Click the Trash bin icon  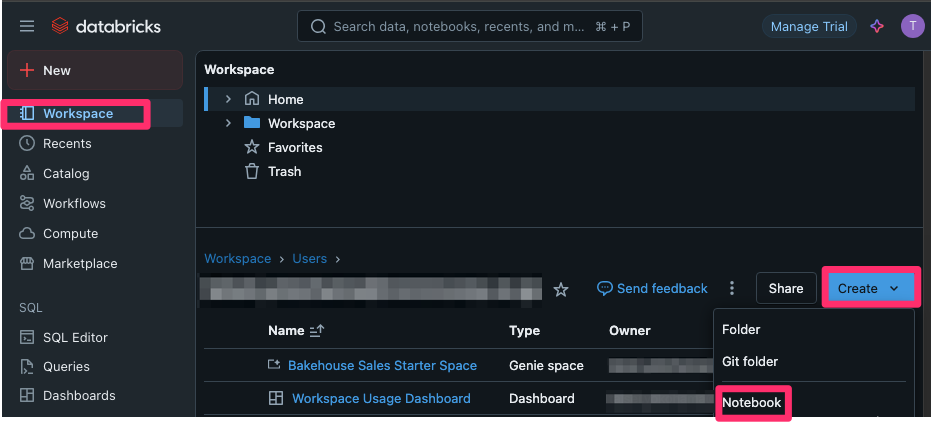pos(252,172)
